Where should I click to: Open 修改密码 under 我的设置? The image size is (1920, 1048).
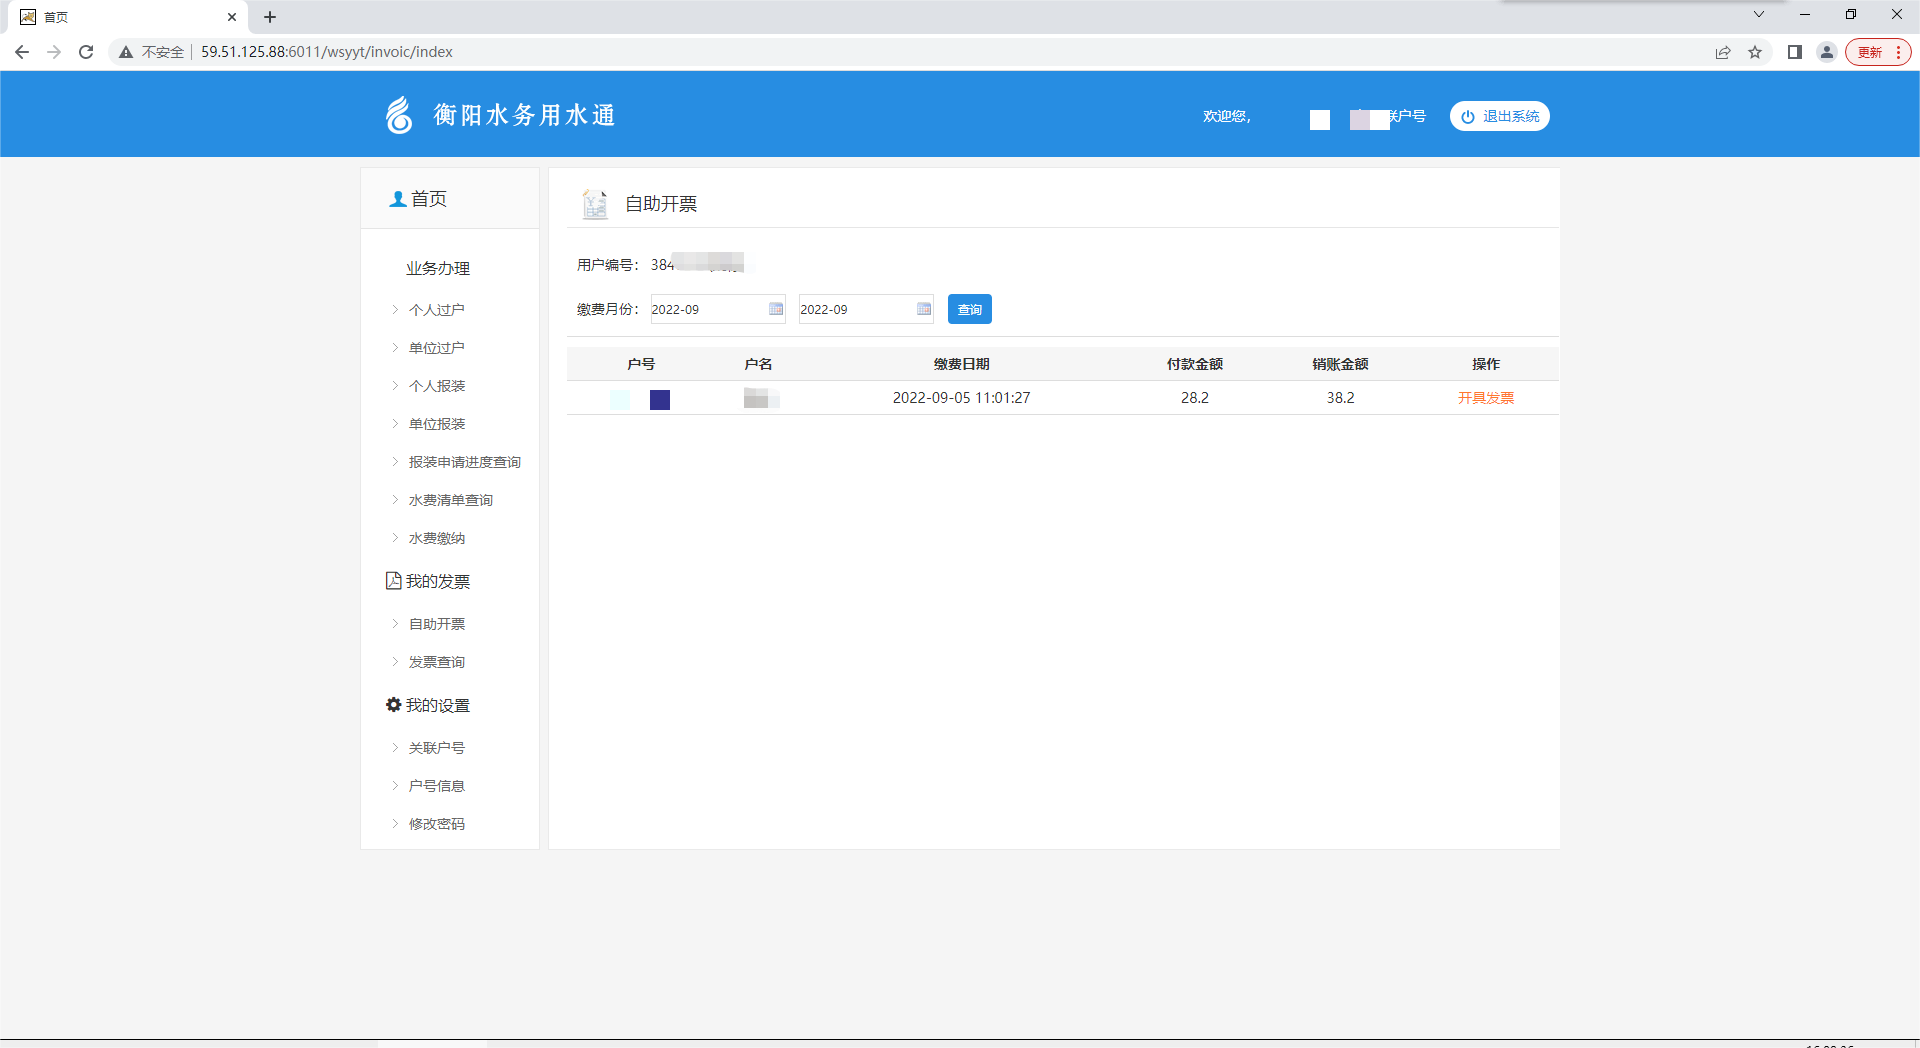pyautogui.click(x=436, y=824)
